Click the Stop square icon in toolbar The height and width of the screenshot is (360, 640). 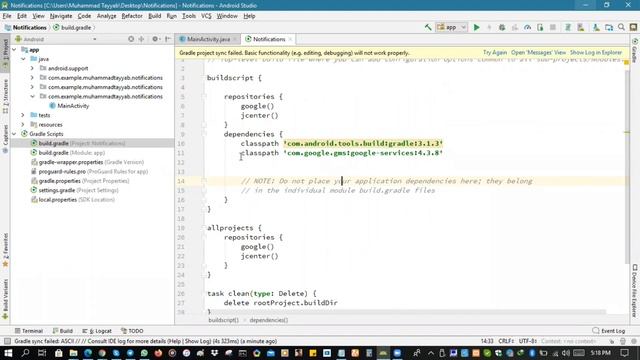pos(553,27)
